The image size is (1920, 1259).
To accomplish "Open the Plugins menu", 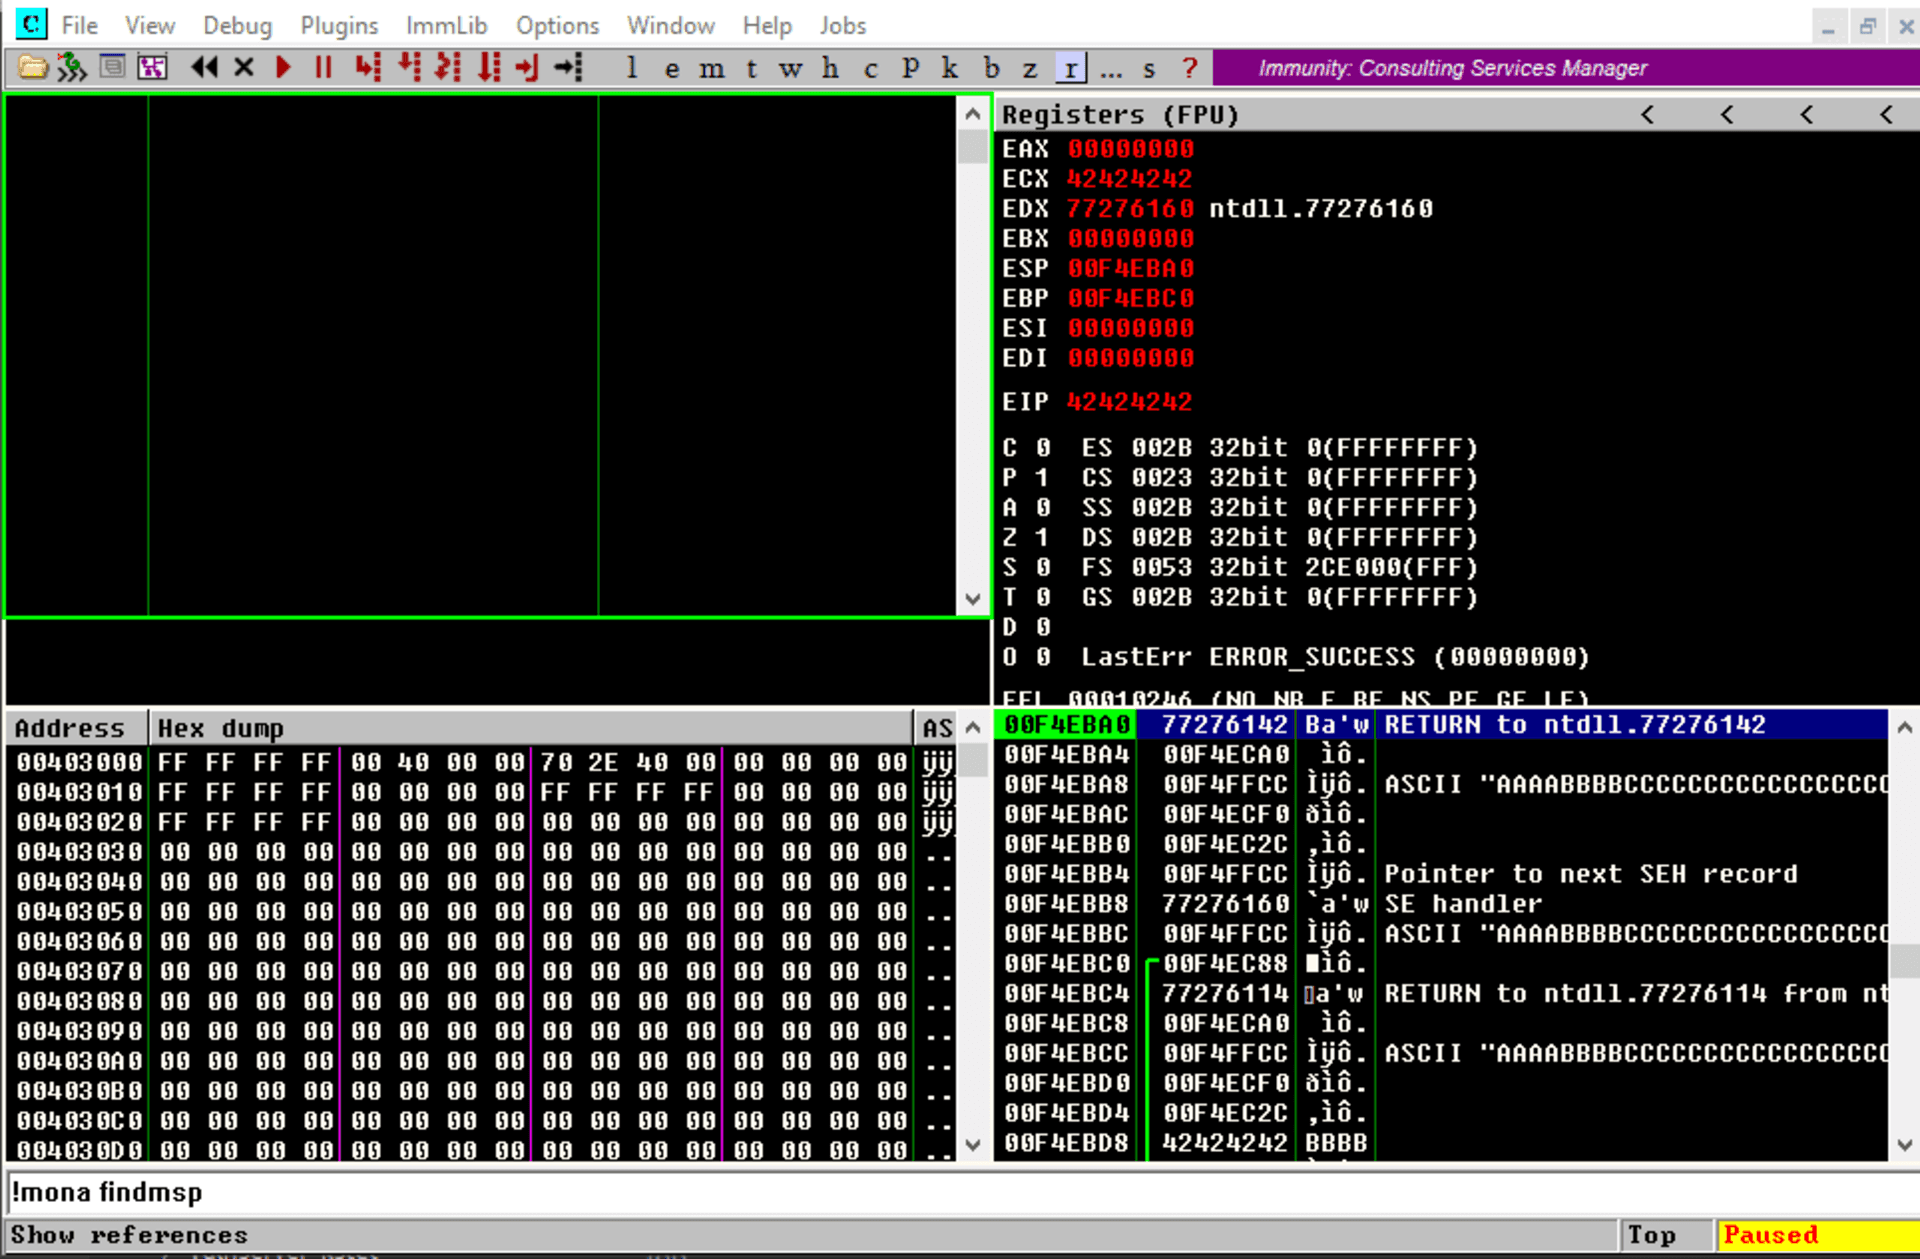I will [x=339, y=25].
